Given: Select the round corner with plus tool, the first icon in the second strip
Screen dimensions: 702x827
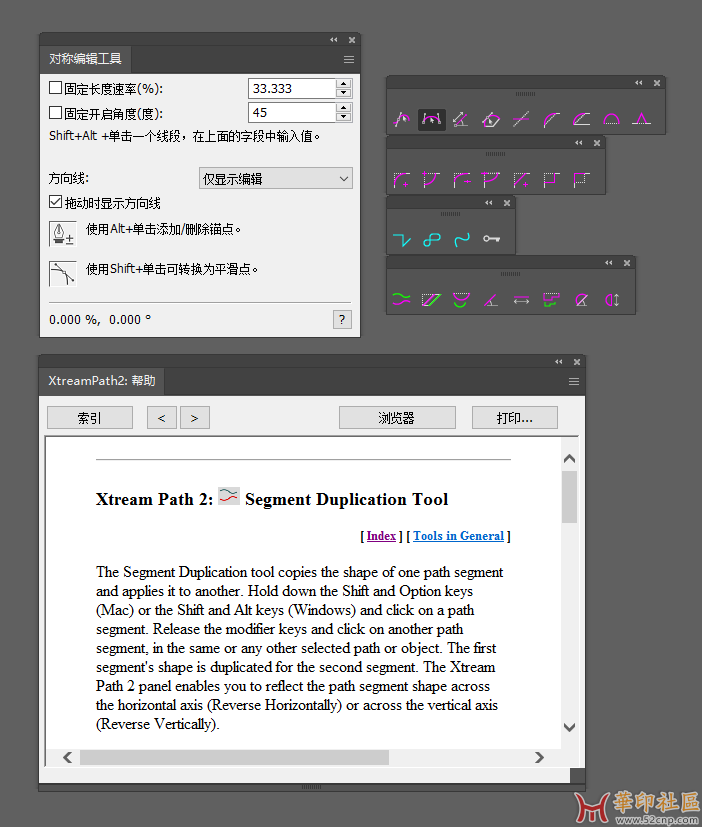Looking at the screenshot, I should tap(401, 180).
